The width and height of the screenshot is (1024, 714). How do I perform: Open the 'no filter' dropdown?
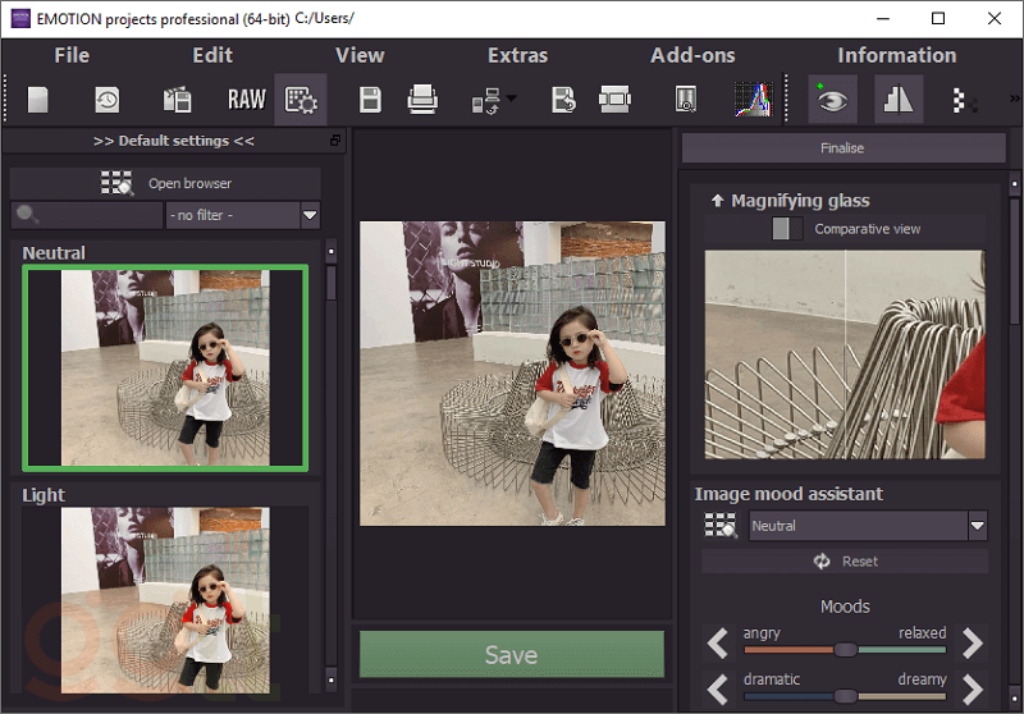point(310,215)
